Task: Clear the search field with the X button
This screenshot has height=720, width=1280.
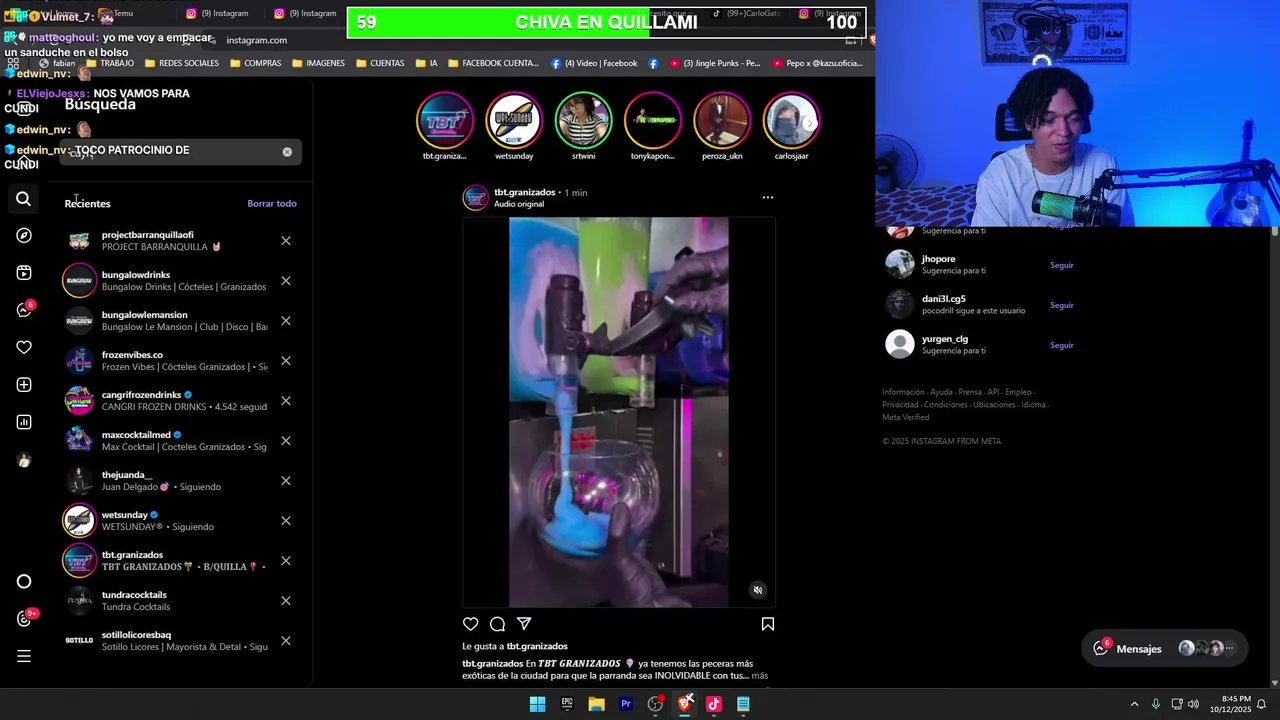Action: click(x=287, y=152)
